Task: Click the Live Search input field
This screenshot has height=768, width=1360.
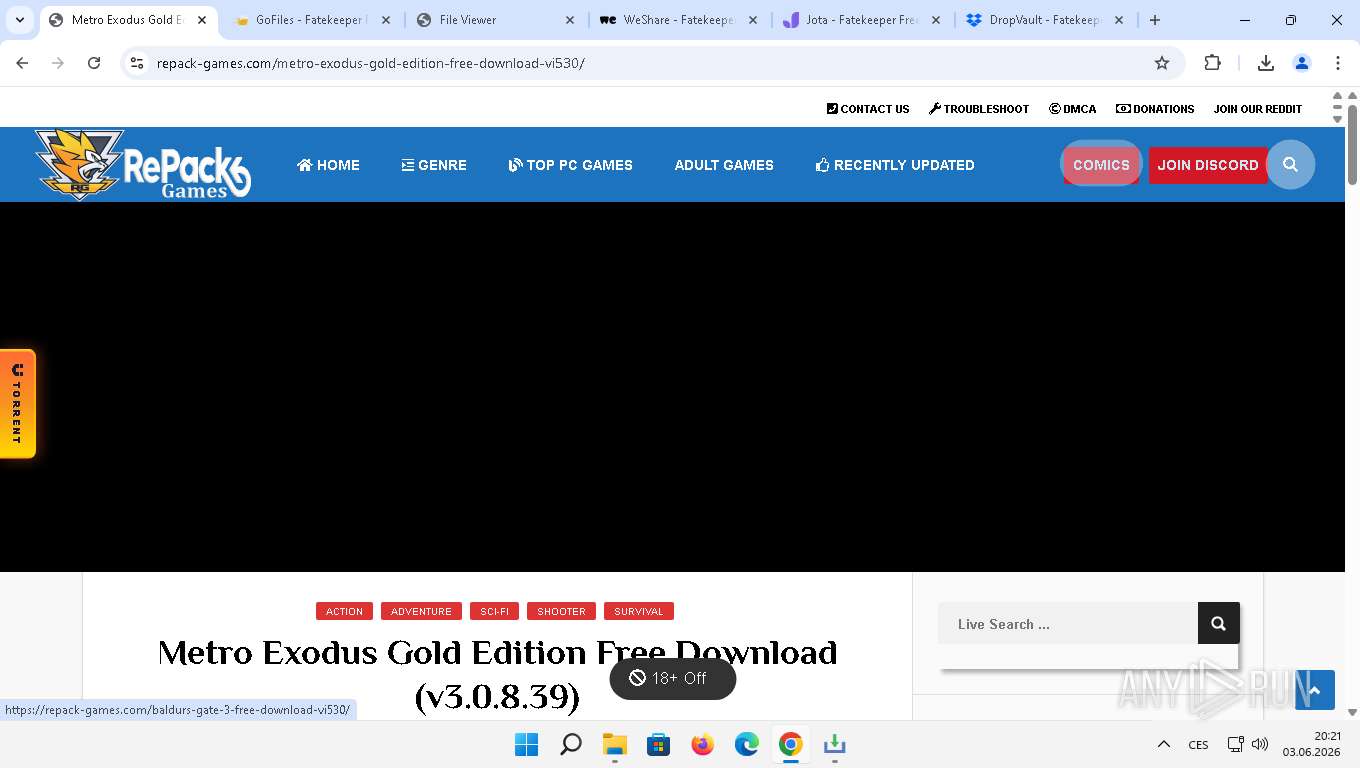Action: point(1067,623)
